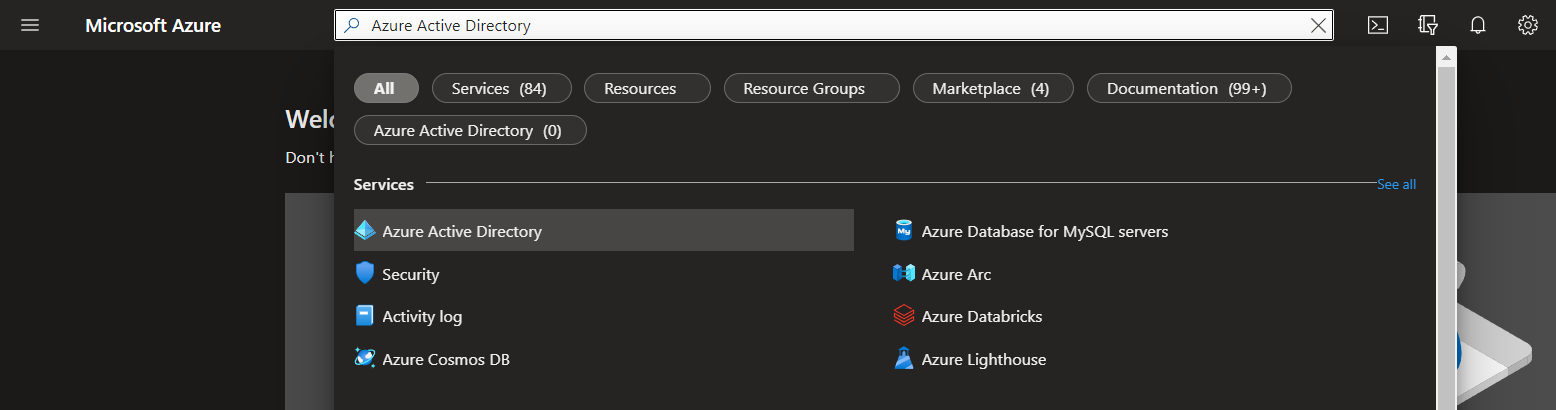Filter results by Documentation (99+)
Screen dimensions: 1556x410
[x=1189, y=88]
